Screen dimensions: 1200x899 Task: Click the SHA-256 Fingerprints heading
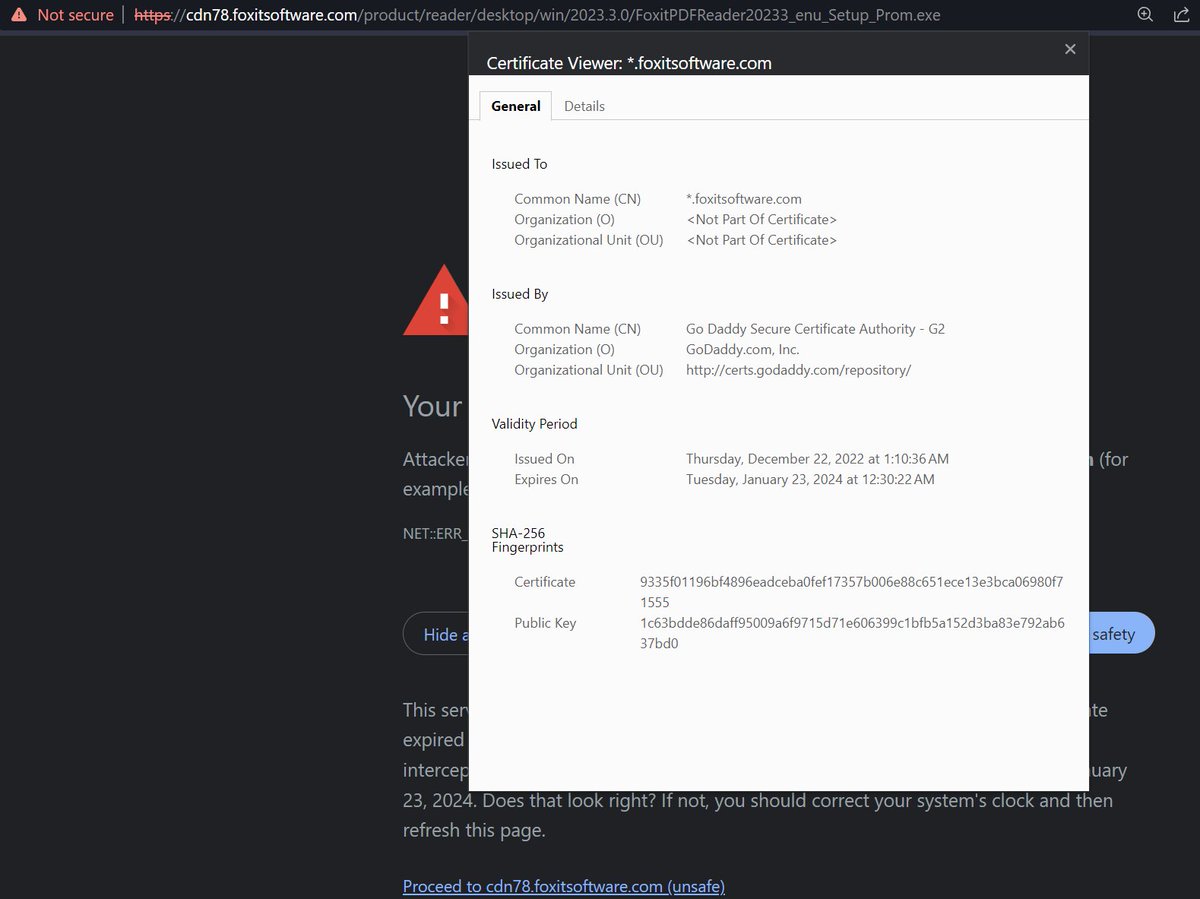click(527, 540)
